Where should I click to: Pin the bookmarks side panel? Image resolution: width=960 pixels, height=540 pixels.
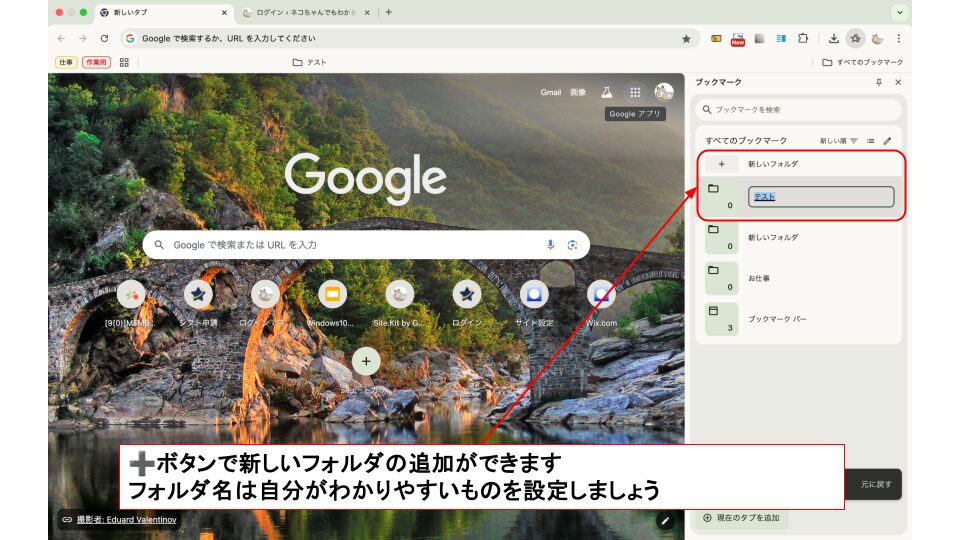click(879, 82)
